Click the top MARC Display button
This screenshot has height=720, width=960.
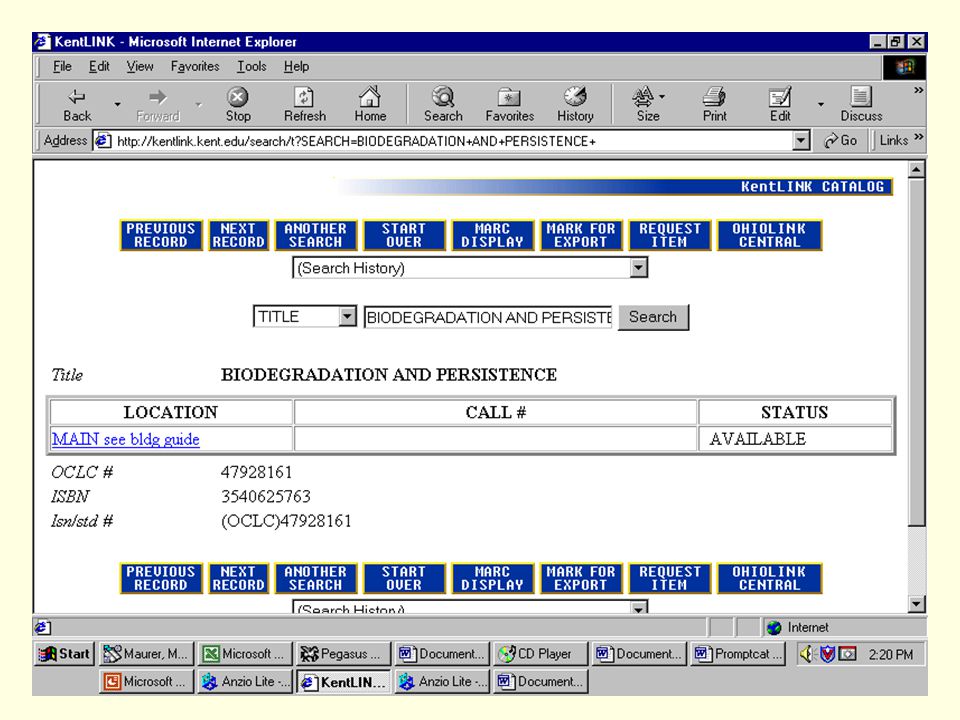point(493,235)
